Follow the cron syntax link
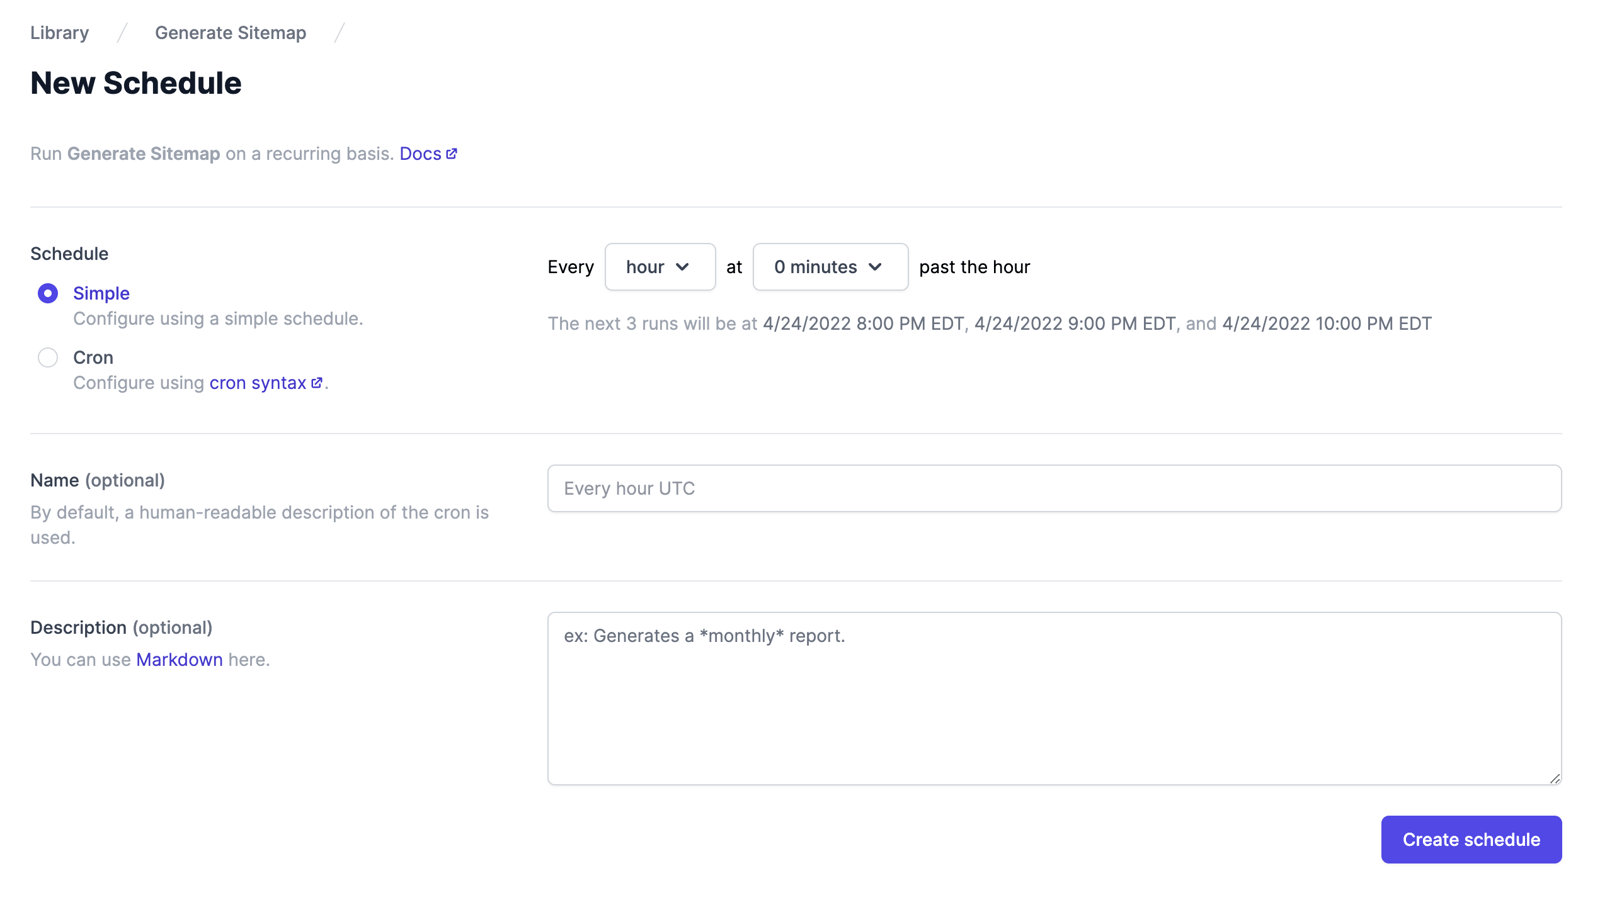This screenshot has height=900, width=1600. (x=257, y=383)
